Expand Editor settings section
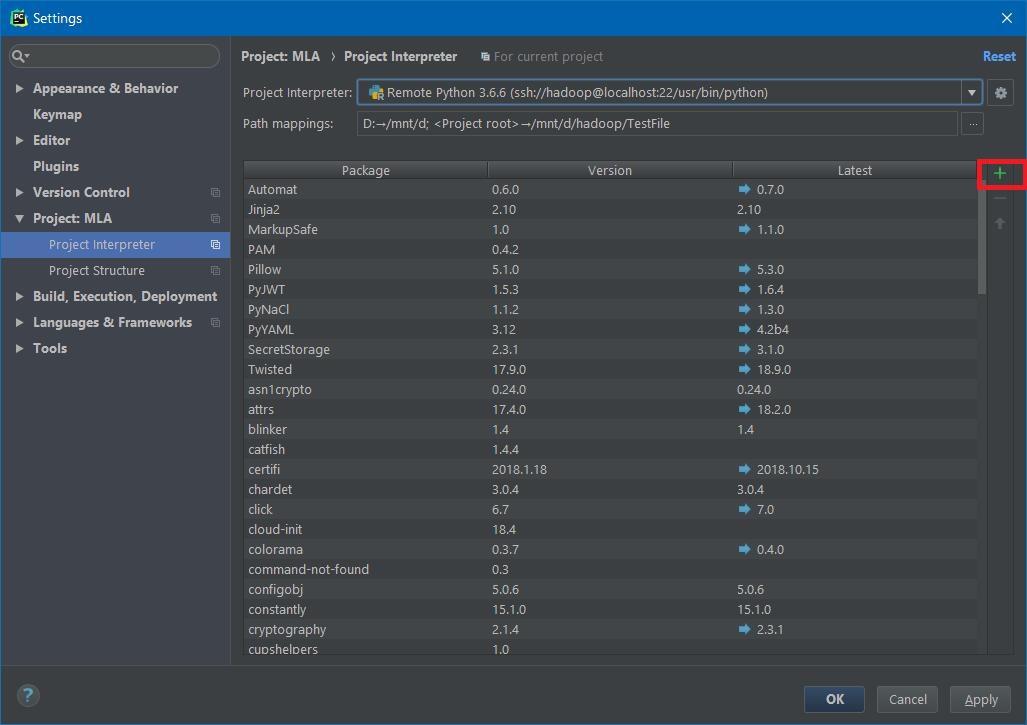The width and height of the screenshot is (1027, 725). tap(19, 140)
